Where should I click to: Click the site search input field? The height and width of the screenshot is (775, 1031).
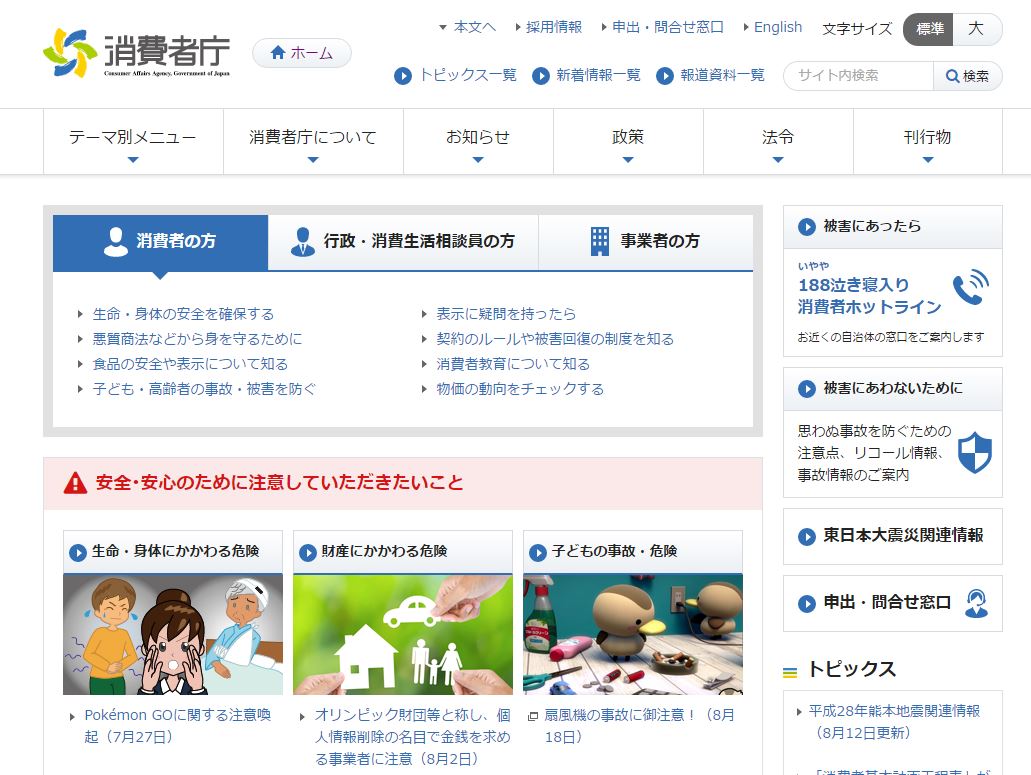click(859, 76)
